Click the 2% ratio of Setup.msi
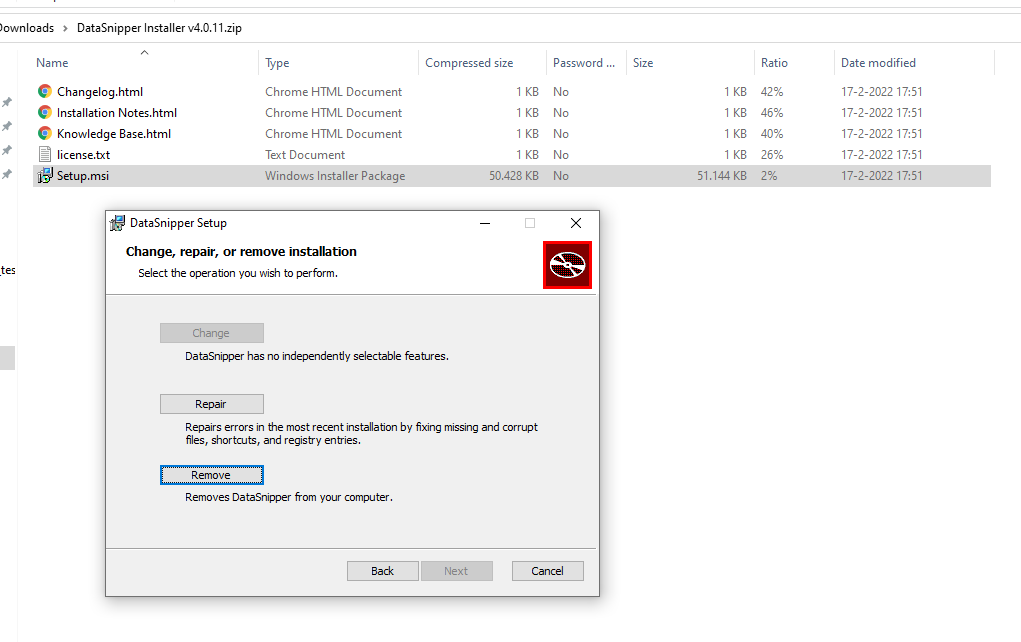 click(769, 175)
